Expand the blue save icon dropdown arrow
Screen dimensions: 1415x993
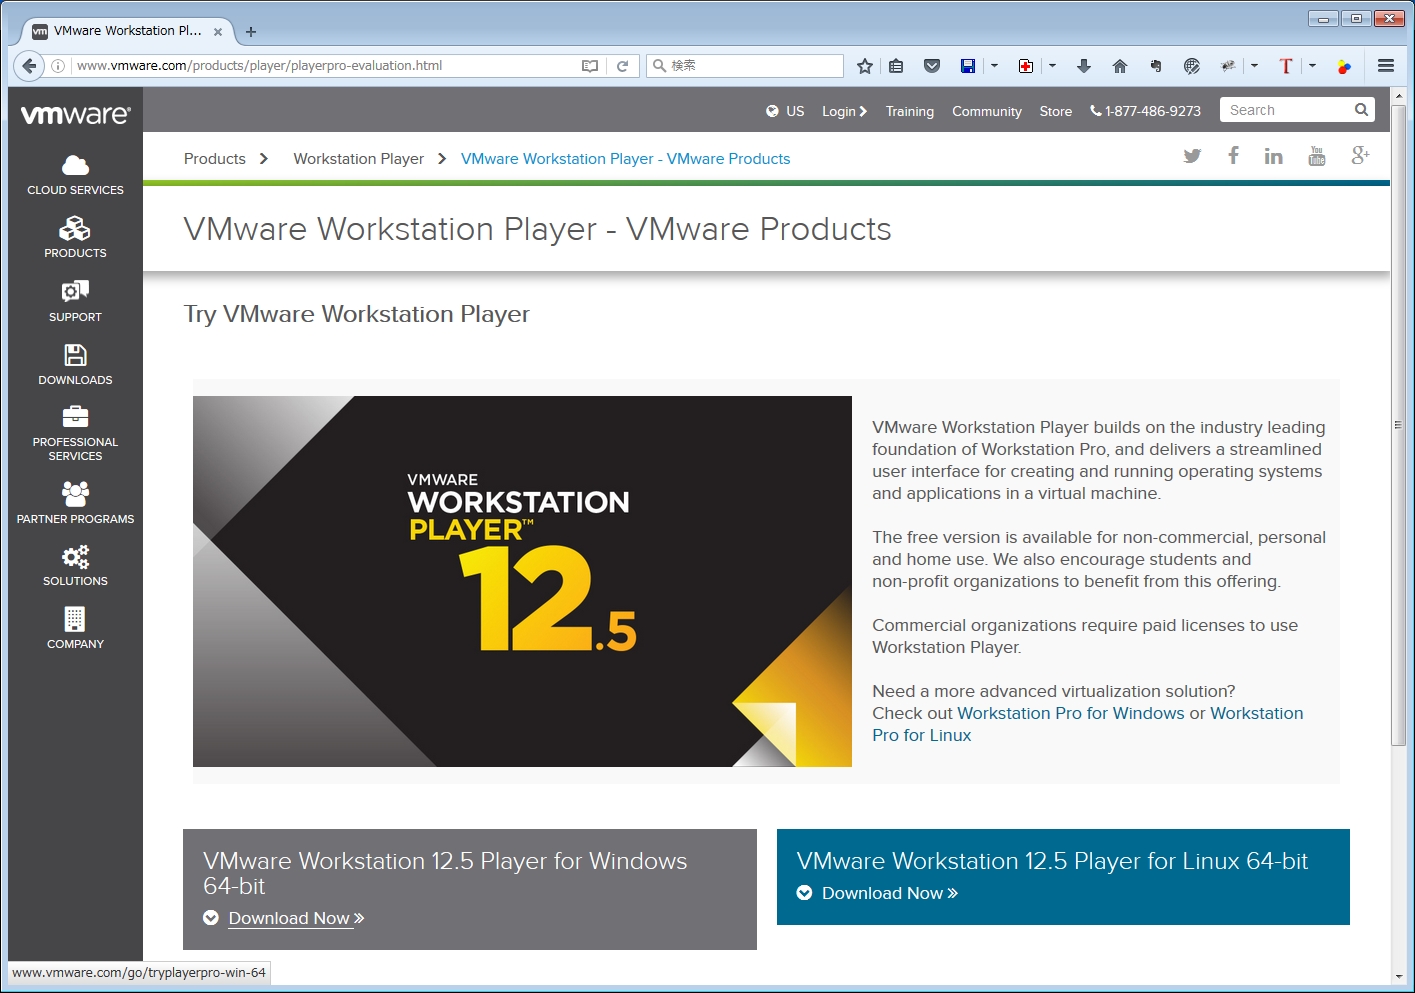(994, 66)
